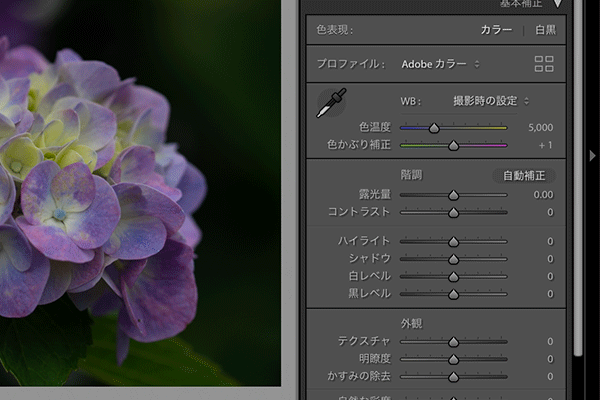Click the テクスチャ value field
This screenshot has height=400, width=600.
[x=550, y=341]
